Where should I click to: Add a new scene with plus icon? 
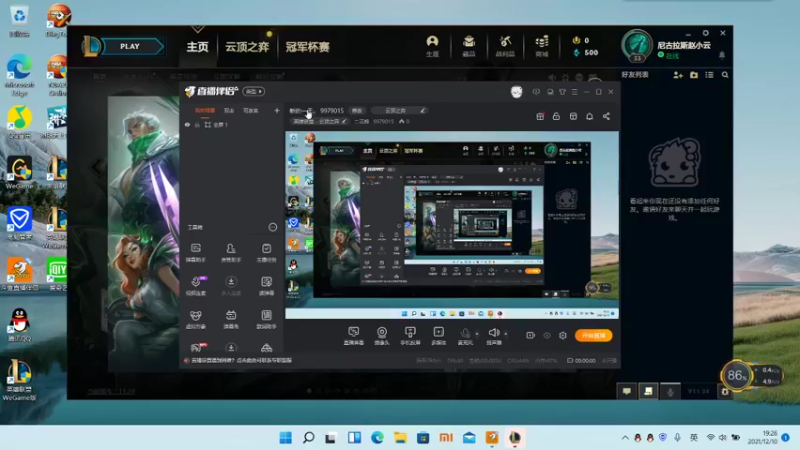[x=277, y=110]
